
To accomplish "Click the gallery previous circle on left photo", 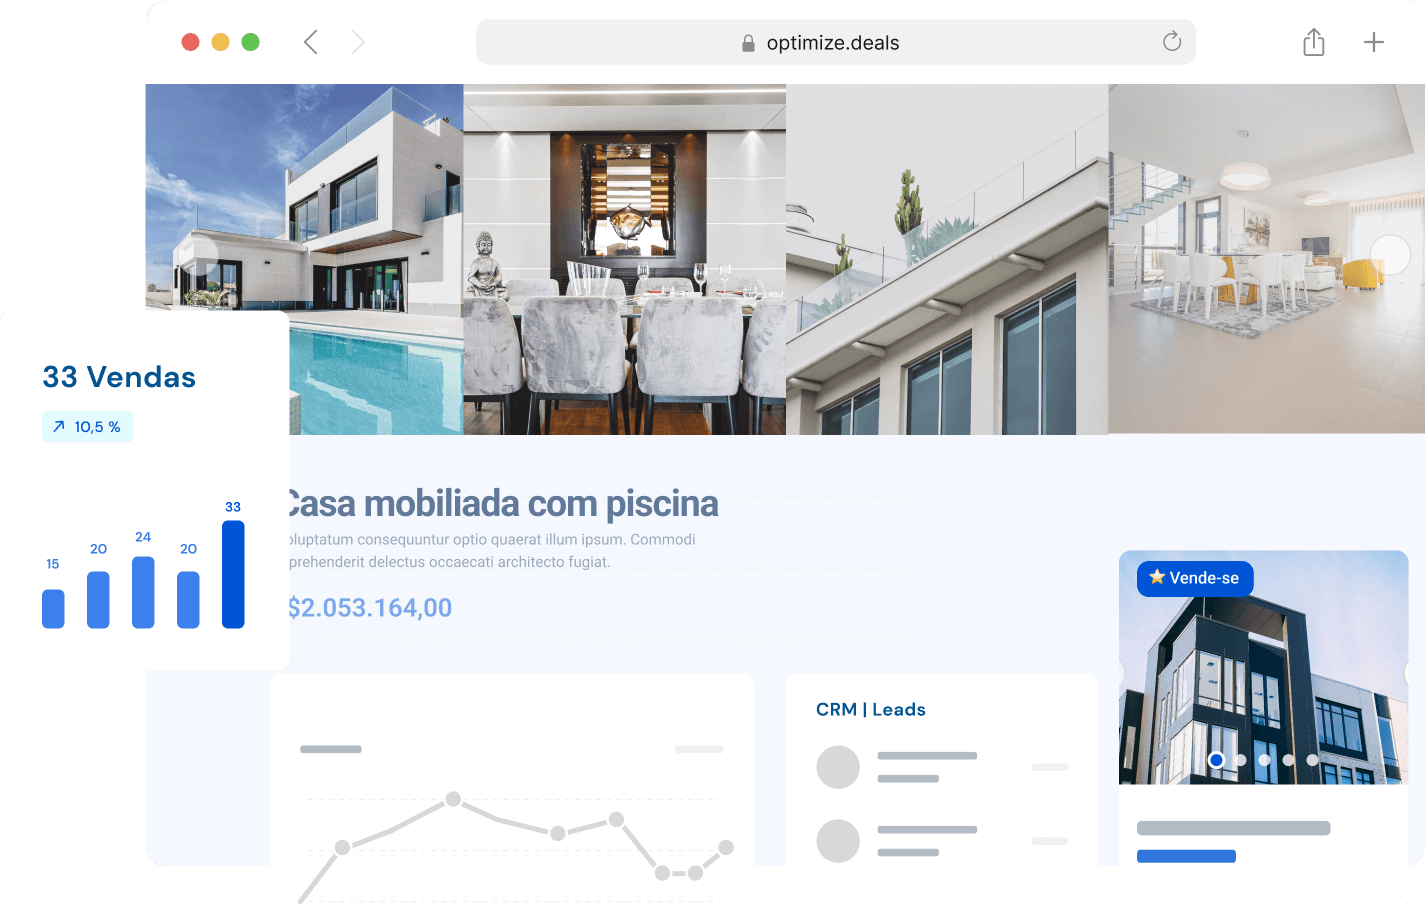I will click(198, 255).
